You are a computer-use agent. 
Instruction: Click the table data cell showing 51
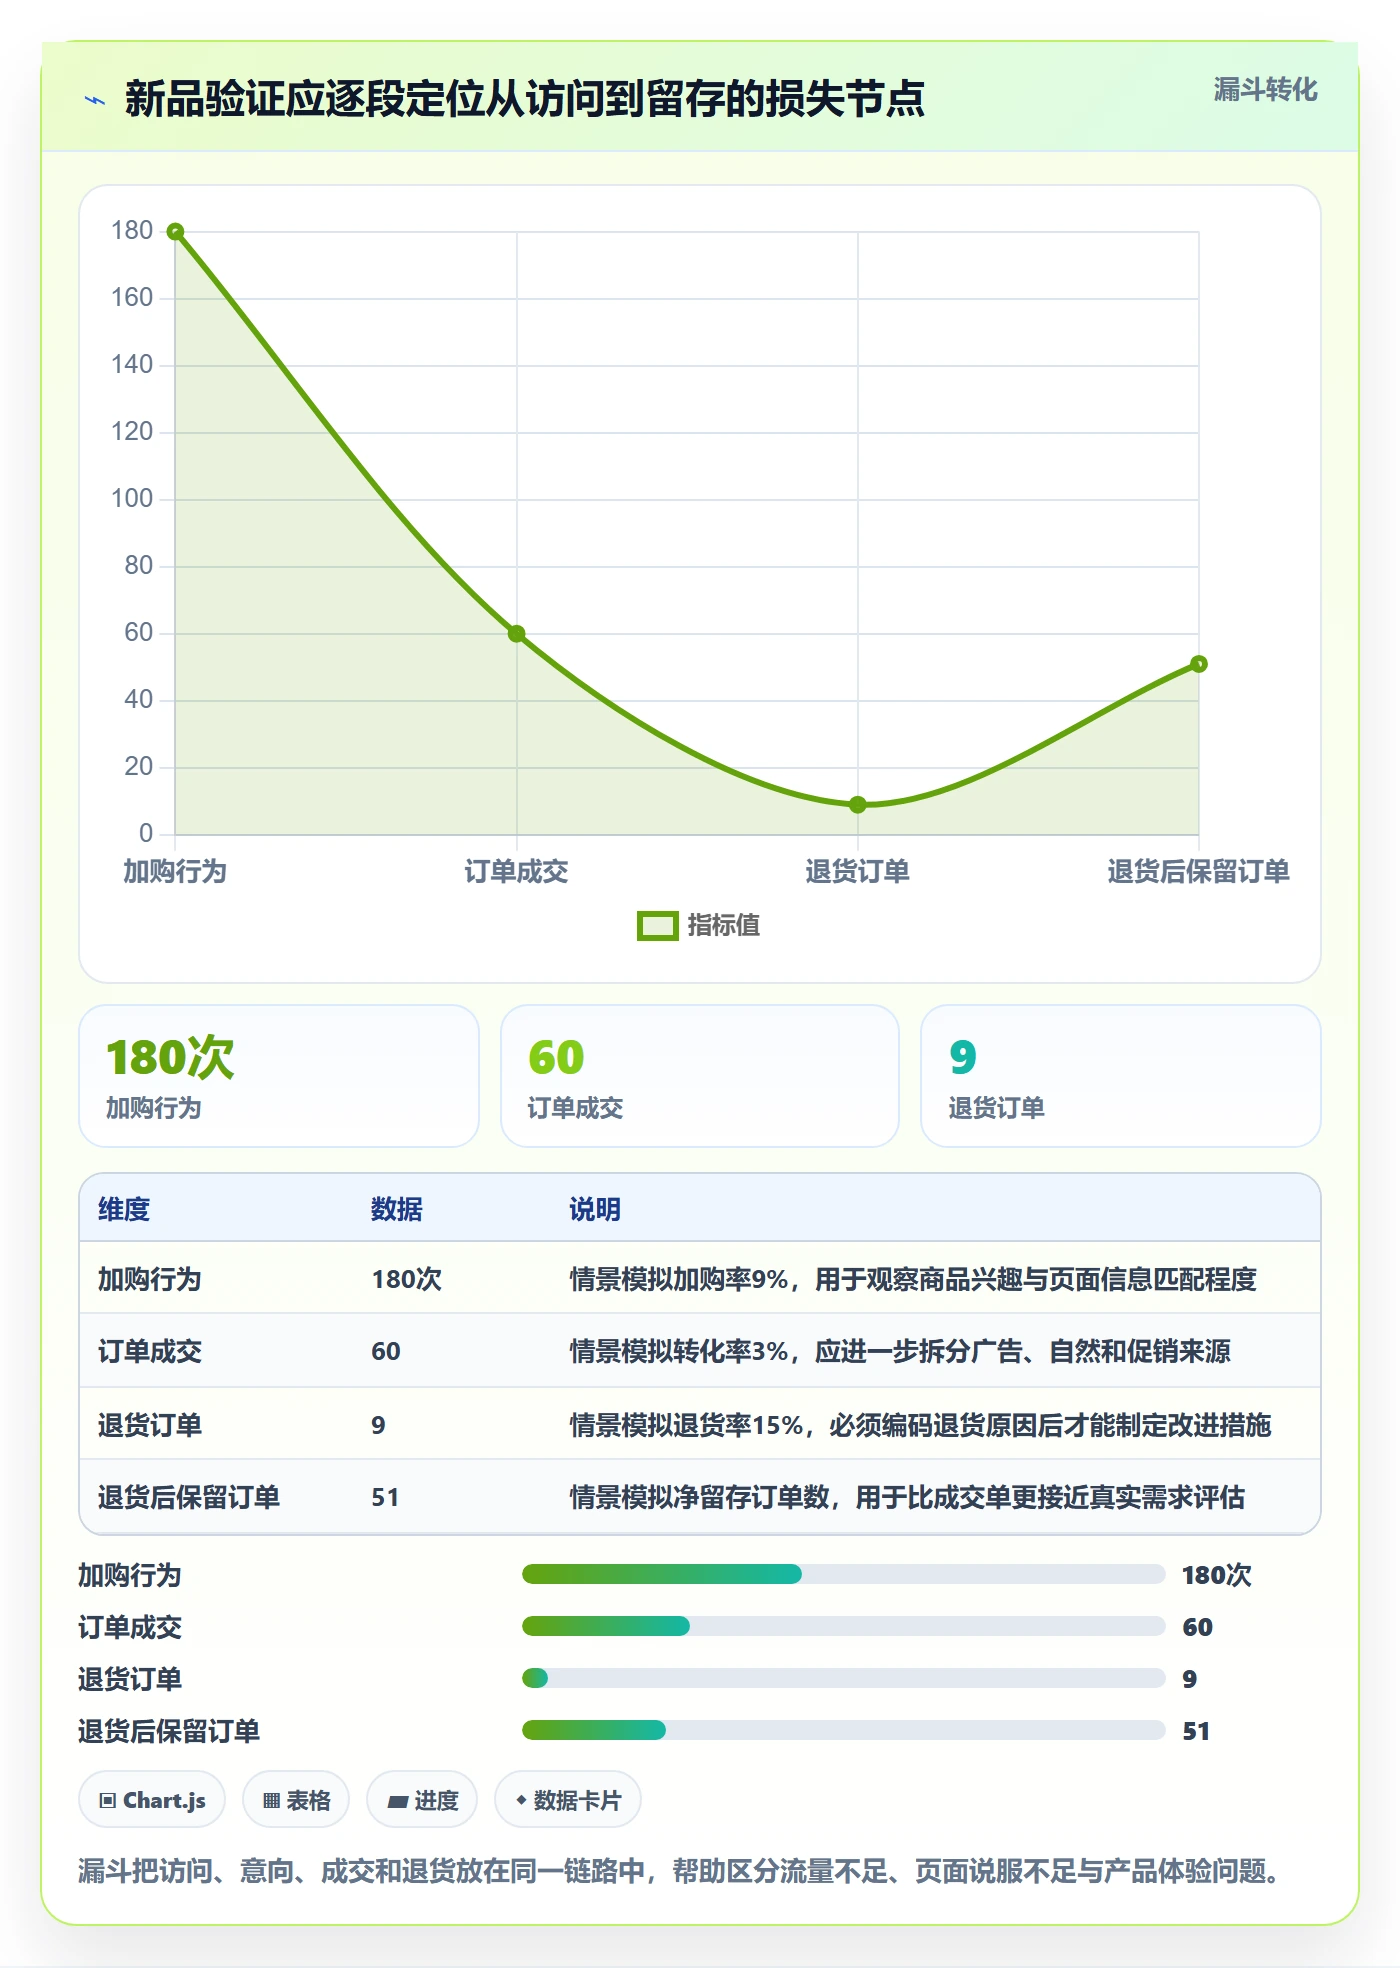385,1498
